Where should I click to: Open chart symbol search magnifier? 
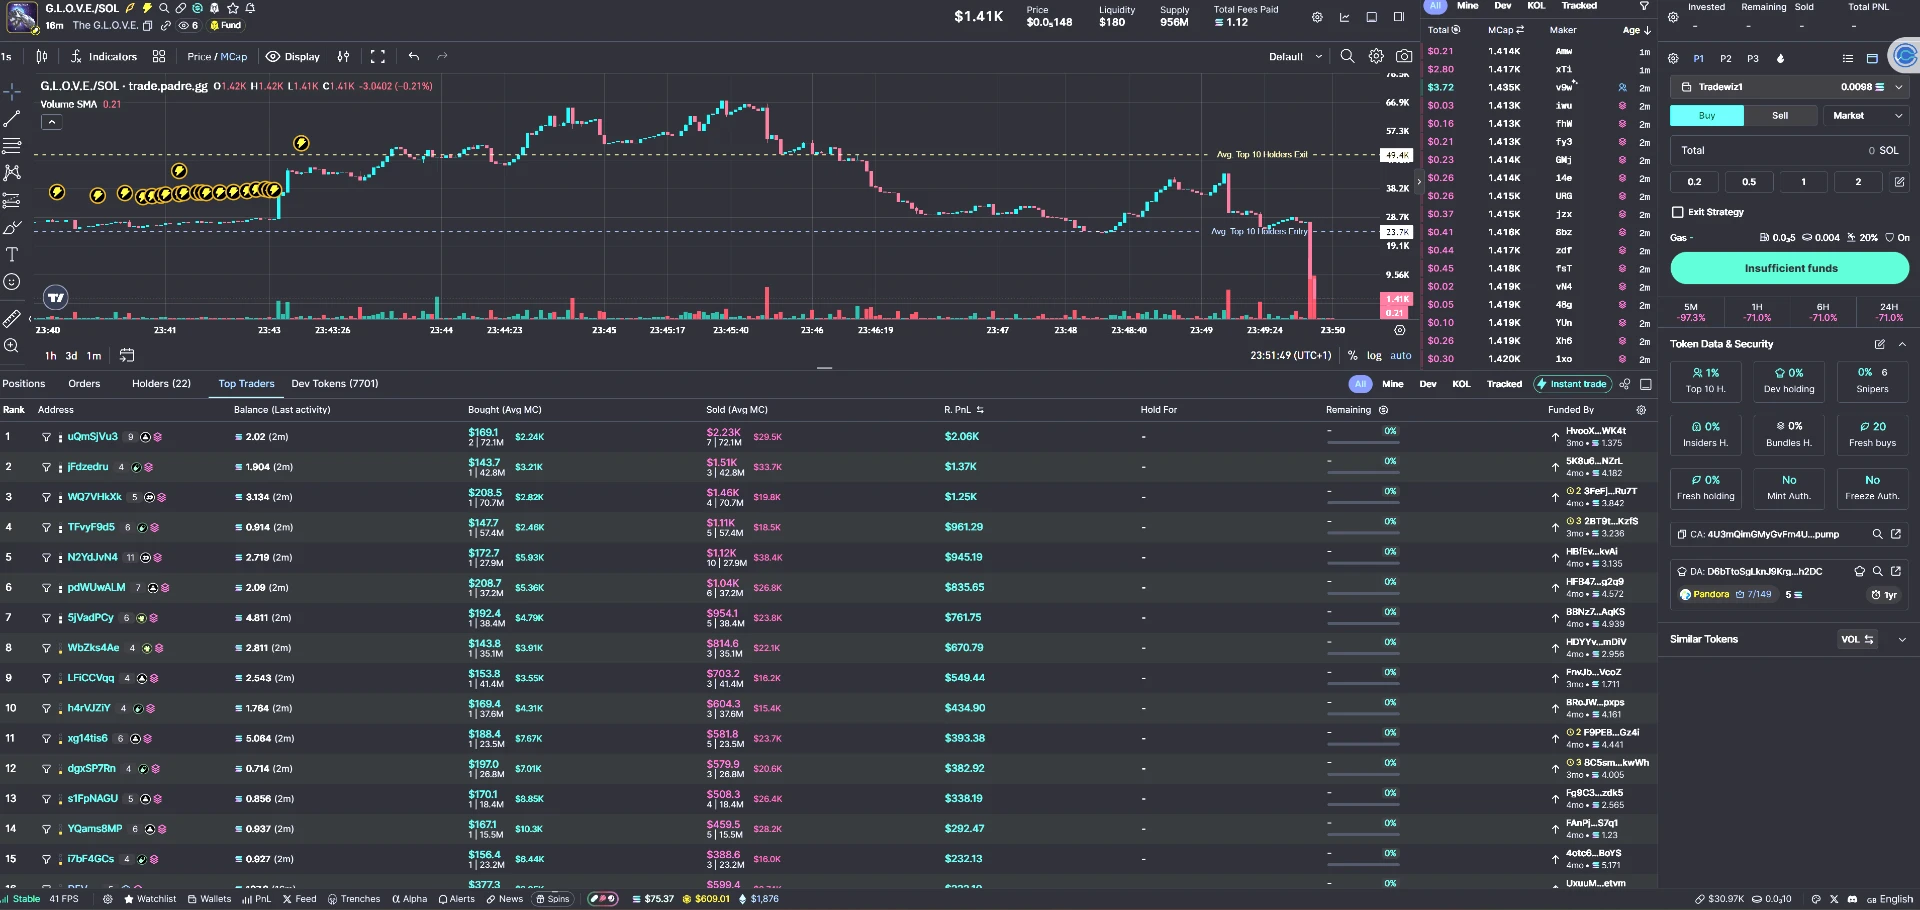tap(1347, 57)
